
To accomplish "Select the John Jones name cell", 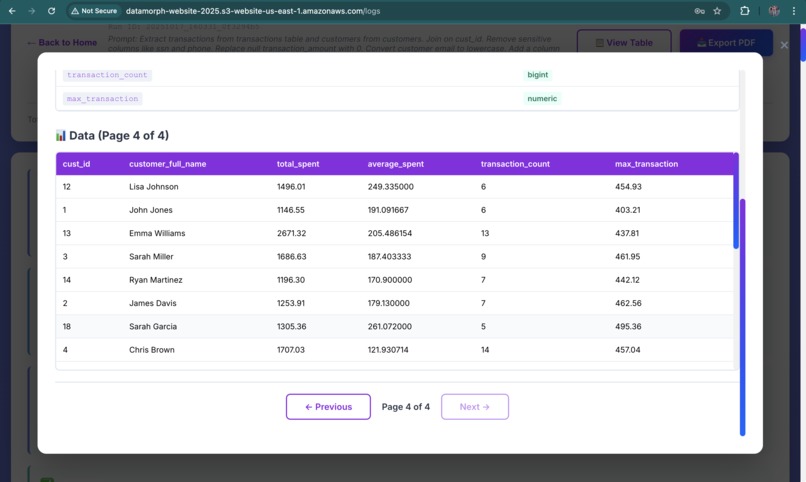I will click(151, 210).
